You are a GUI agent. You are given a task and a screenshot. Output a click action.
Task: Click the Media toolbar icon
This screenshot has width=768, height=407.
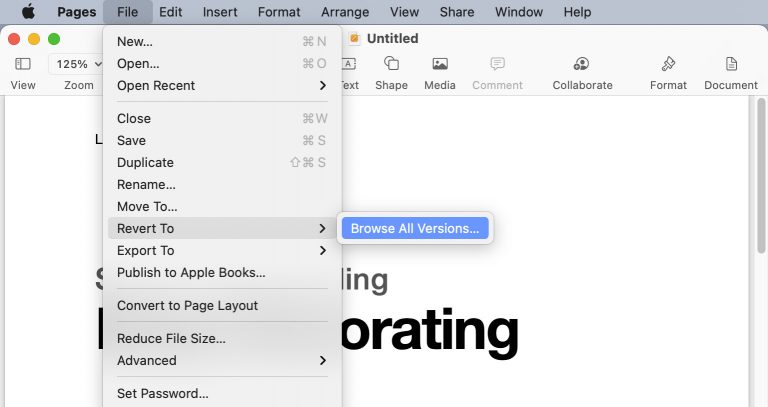pos(440,64)
